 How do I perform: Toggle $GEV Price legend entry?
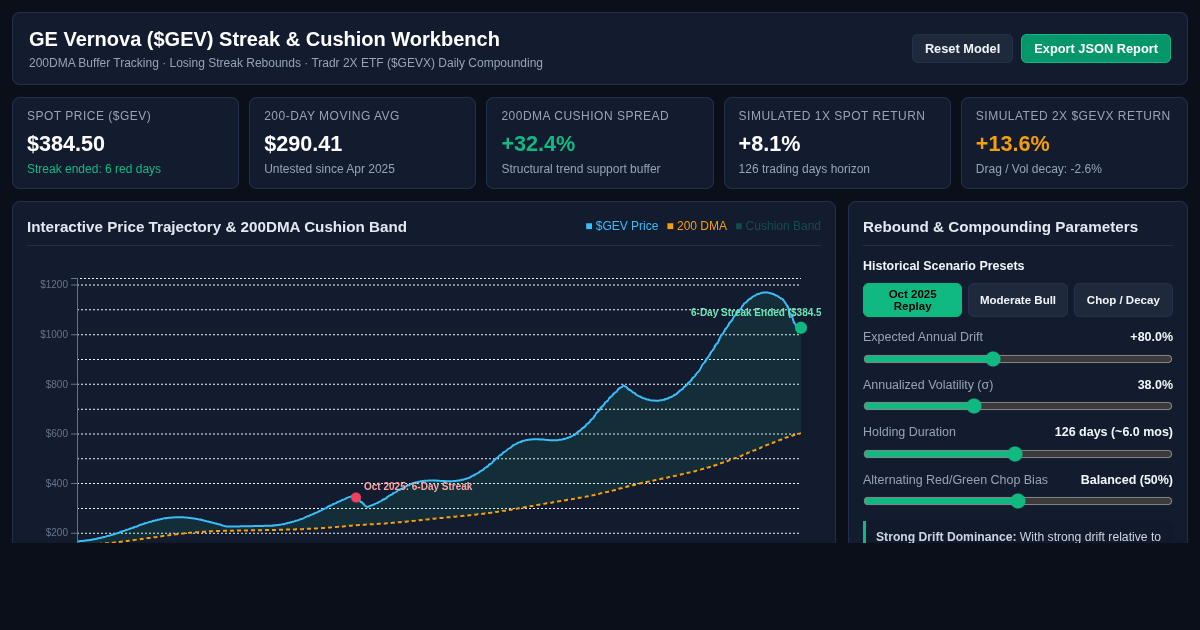(622, 226)
